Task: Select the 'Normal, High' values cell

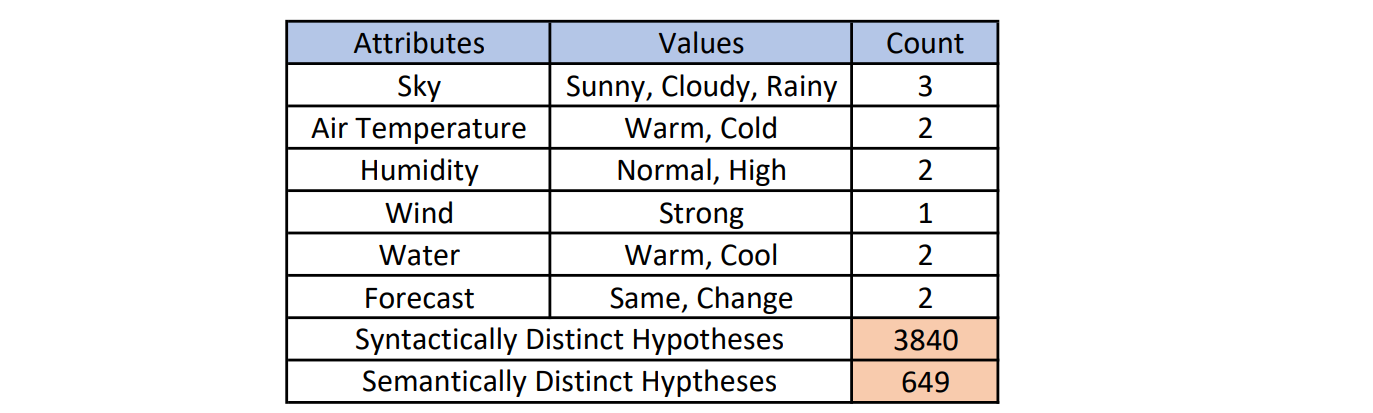Action: tap(700, 170)
